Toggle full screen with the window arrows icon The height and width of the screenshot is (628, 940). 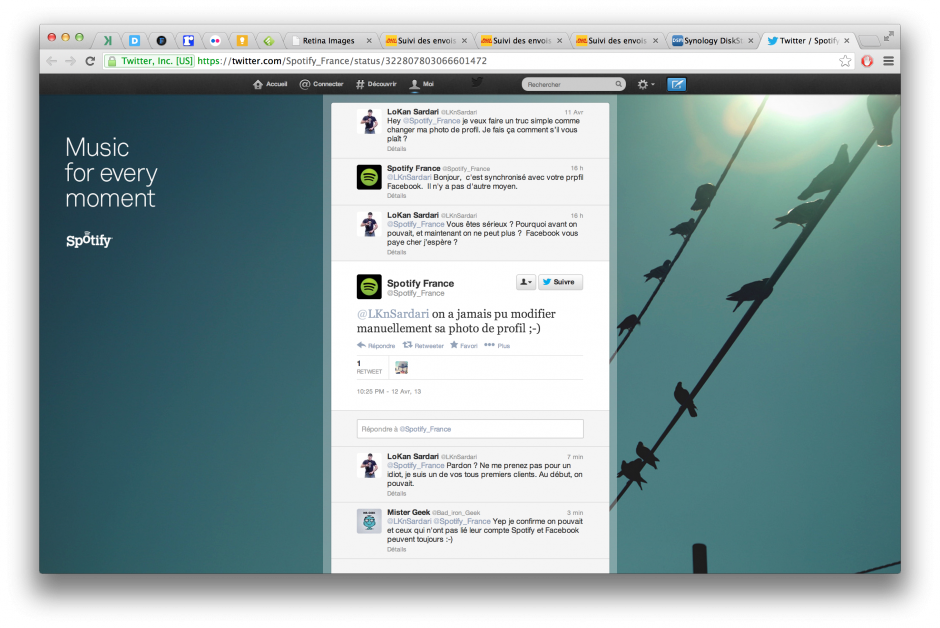(888, 37)
